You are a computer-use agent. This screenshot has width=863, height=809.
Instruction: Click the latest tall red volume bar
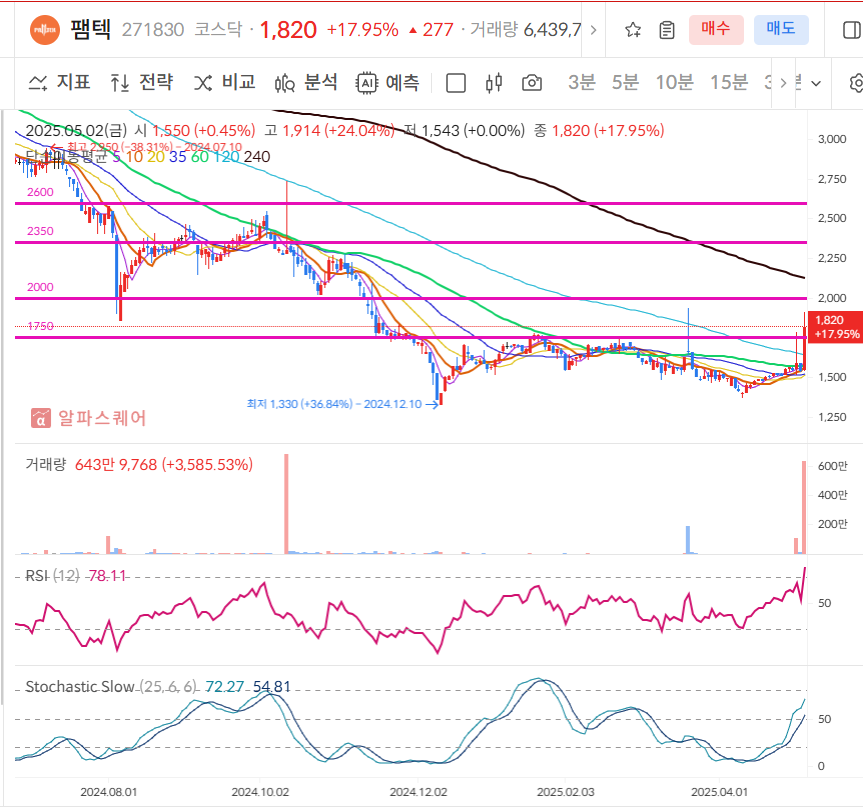[x=804, y=507]
